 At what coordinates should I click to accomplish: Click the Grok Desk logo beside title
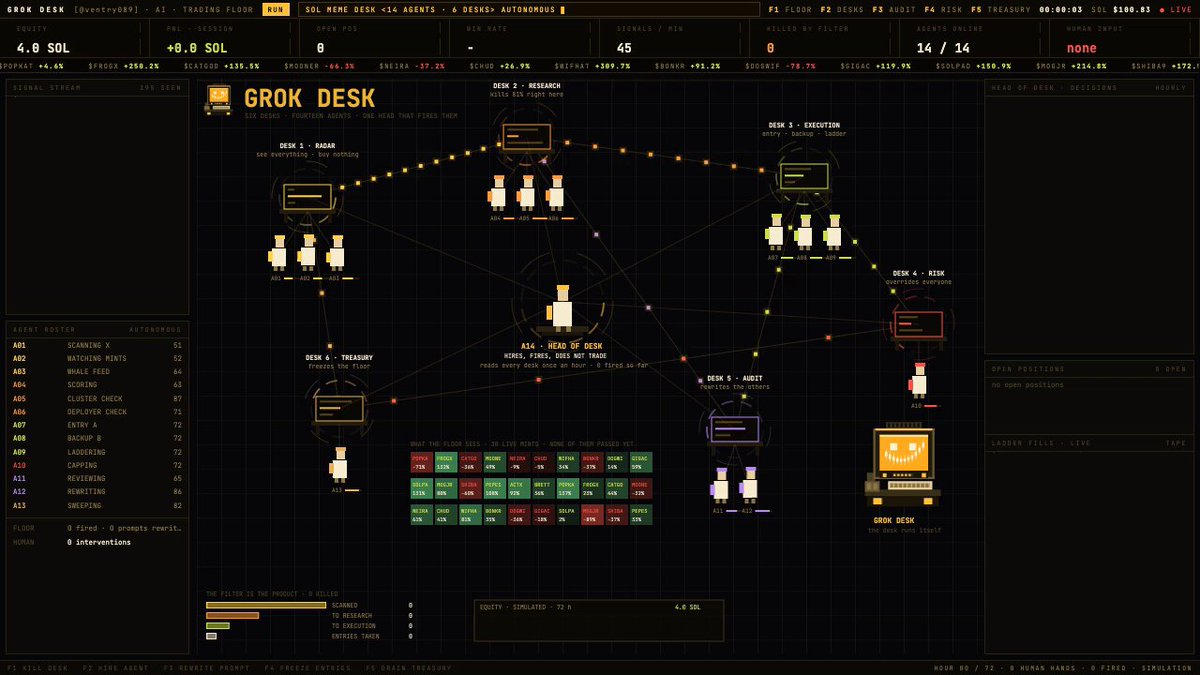[219, 100]
